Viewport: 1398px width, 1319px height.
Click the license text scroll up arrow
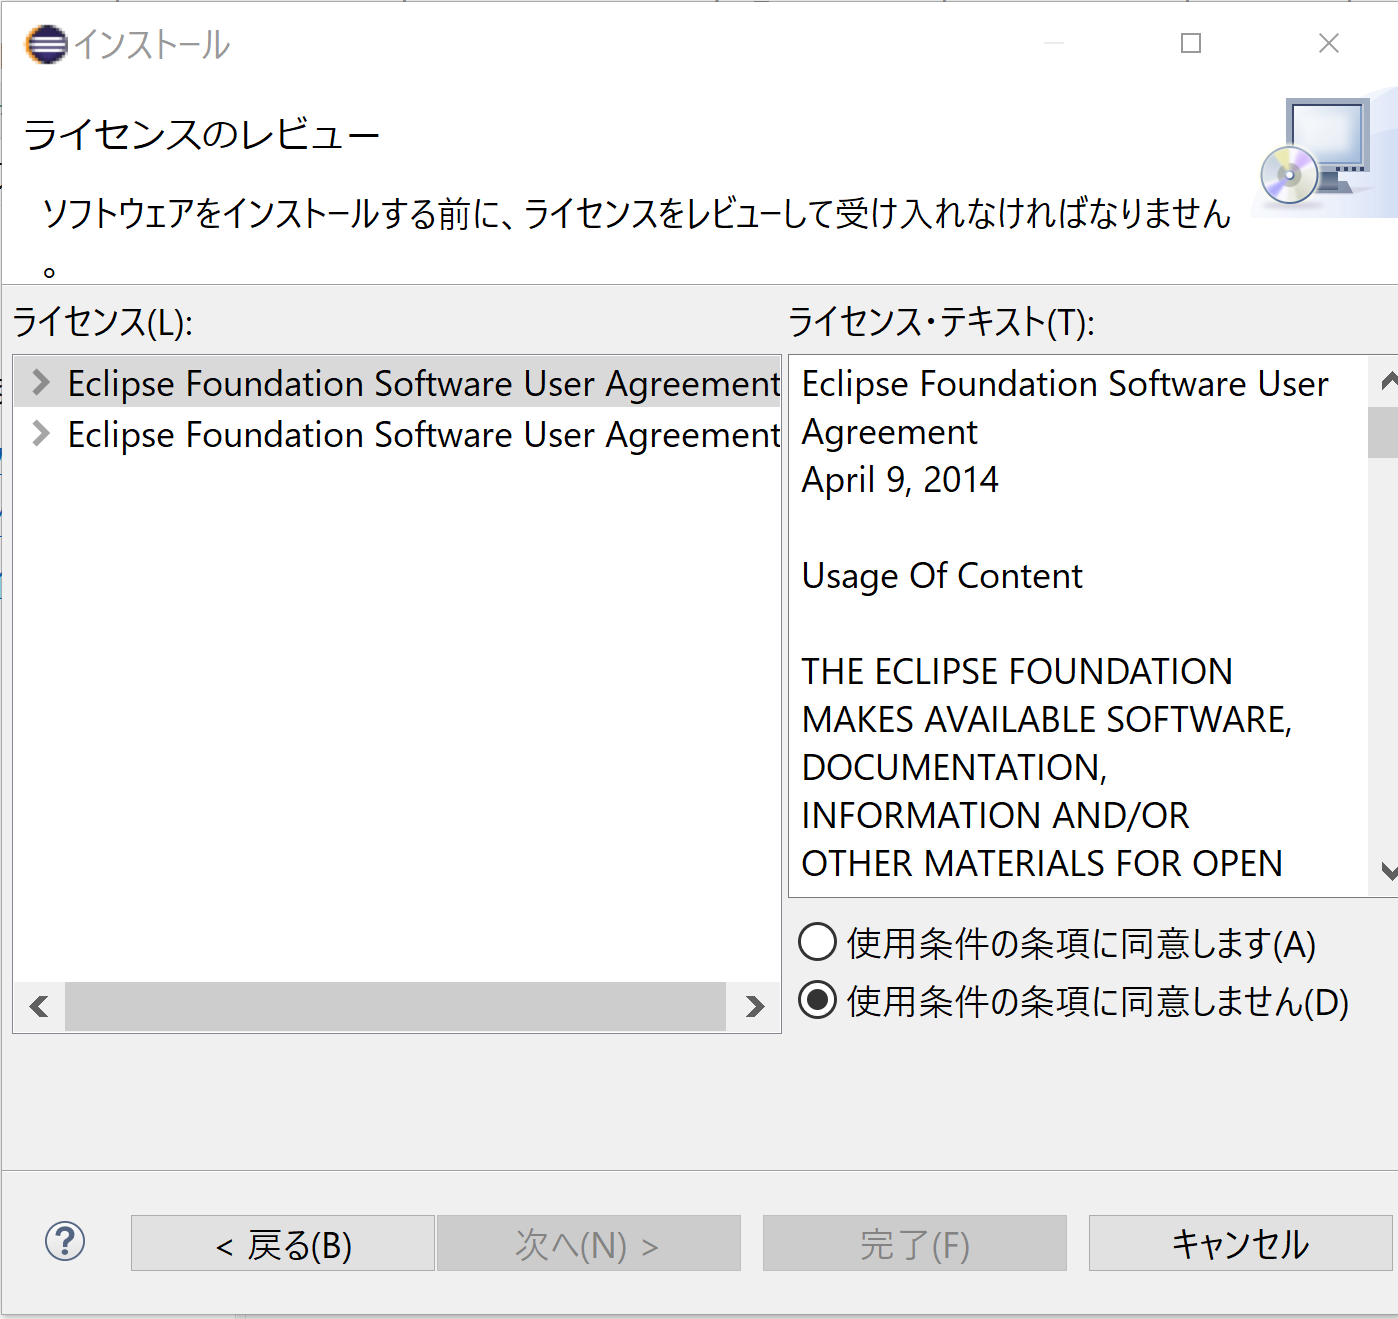point(1387,381)
